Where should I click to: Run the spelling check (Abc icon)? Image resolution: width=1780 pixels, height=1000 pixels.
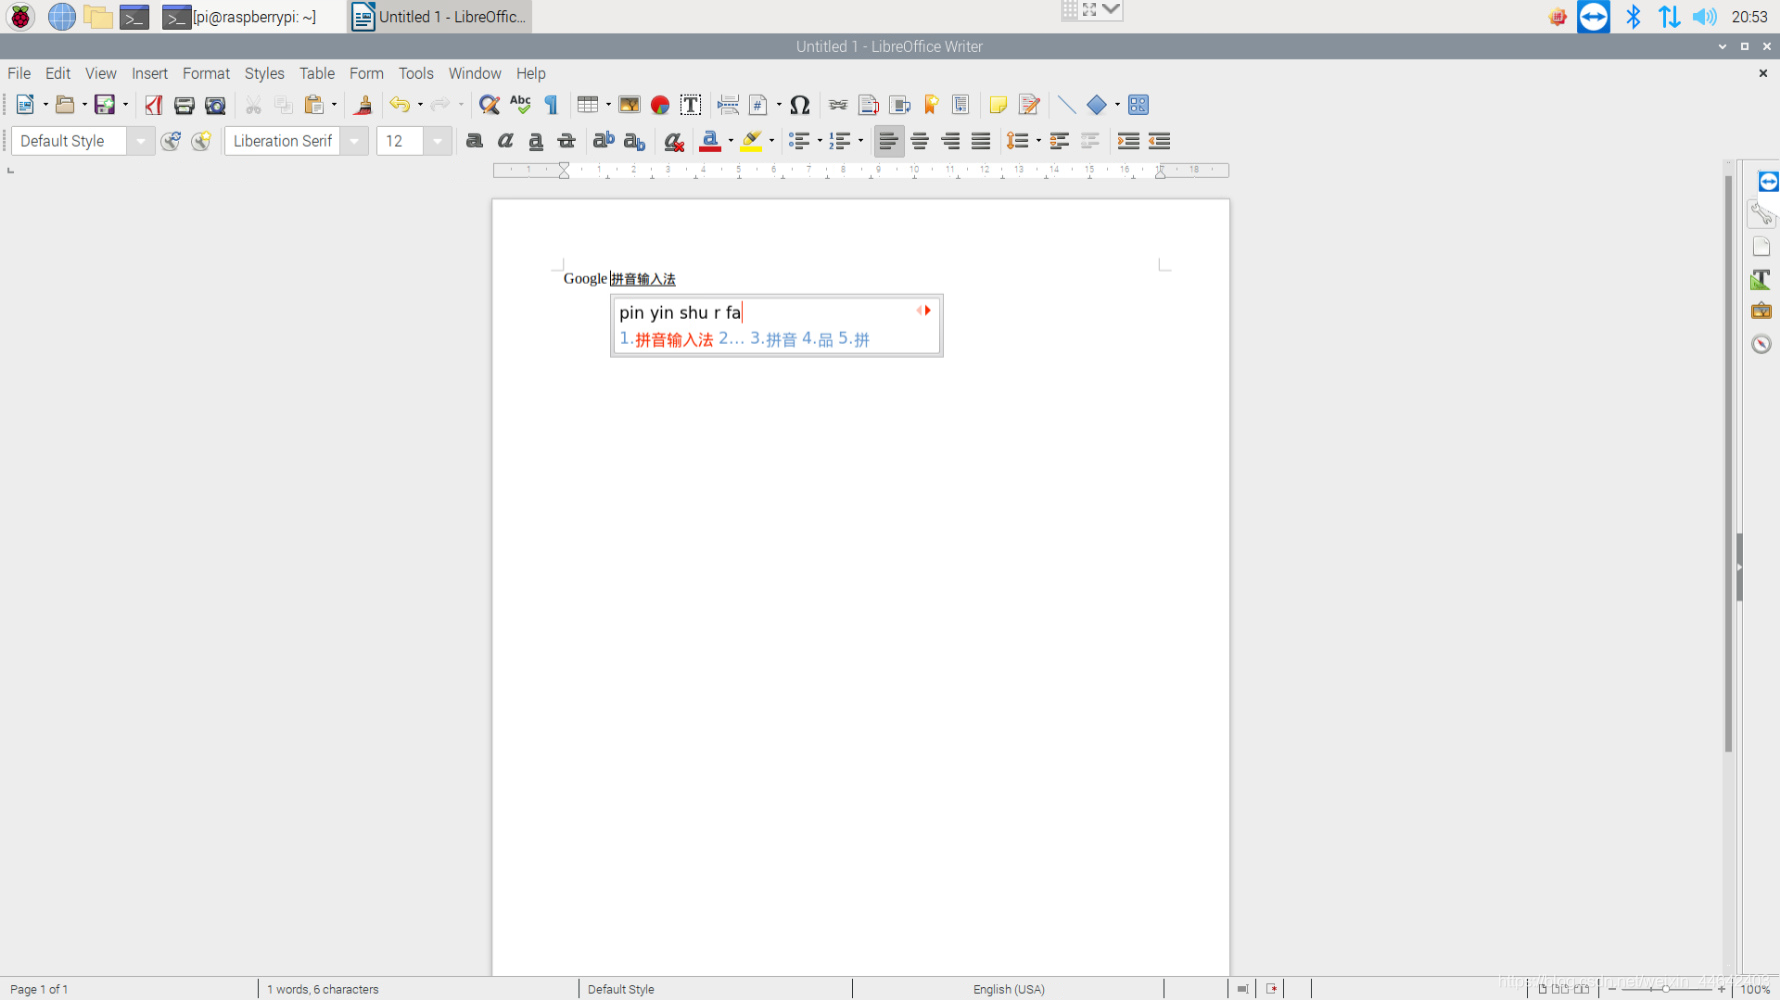point(520,105)
